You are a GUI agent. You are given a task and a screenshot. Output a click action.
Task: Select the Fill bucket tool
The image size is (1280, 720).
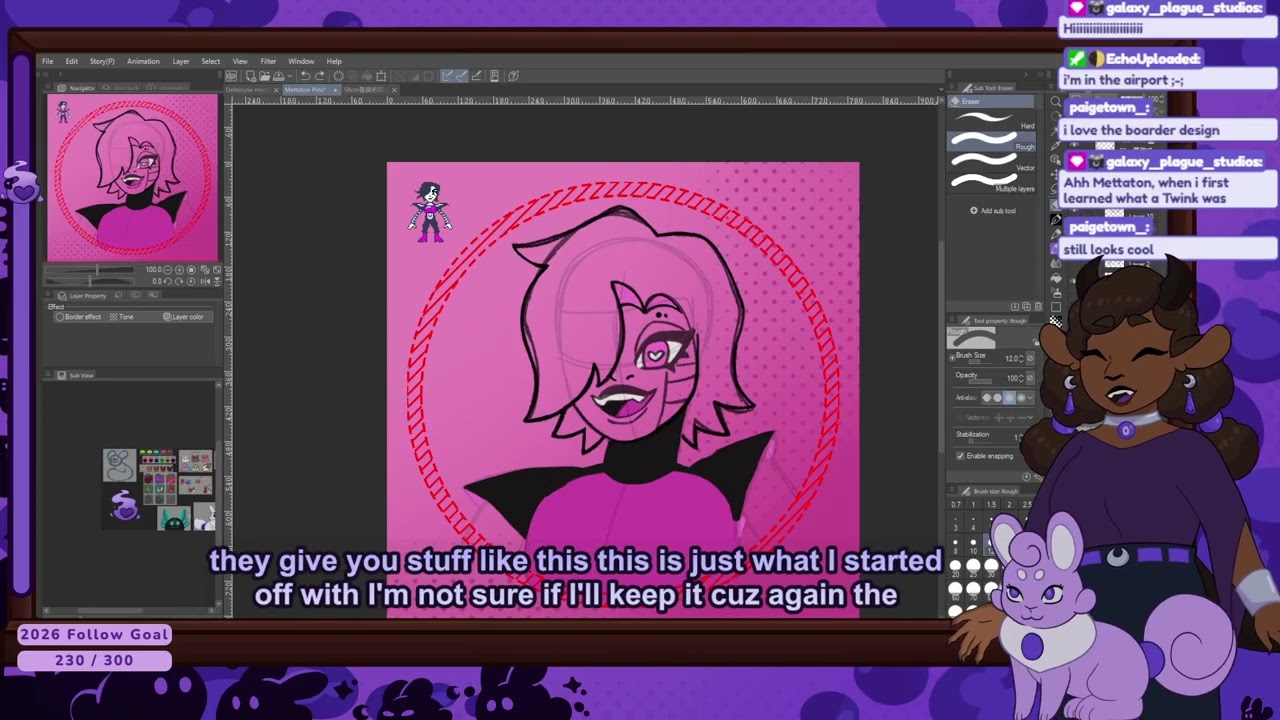click(1056, 278)
